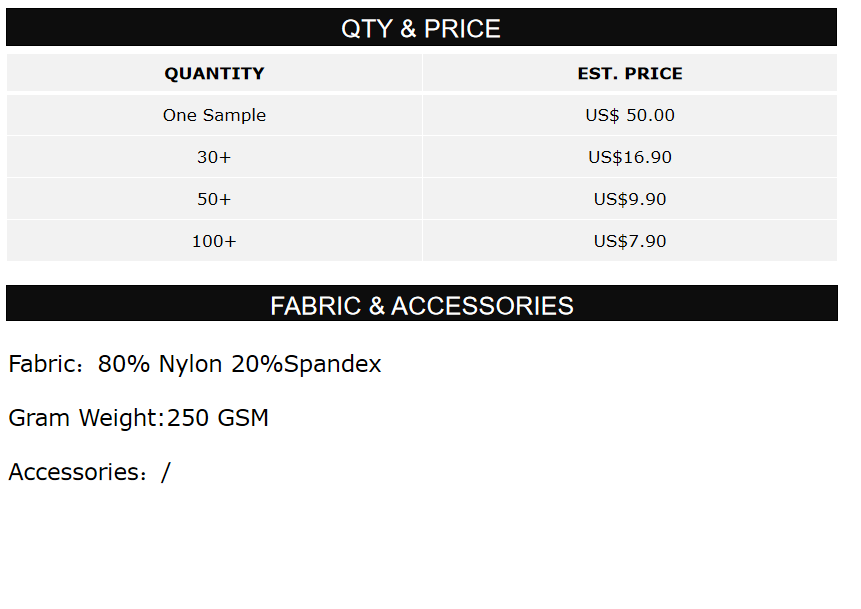Select the 30+ quantity cell
The image size is (861, 609).
[x=214, y=157]
